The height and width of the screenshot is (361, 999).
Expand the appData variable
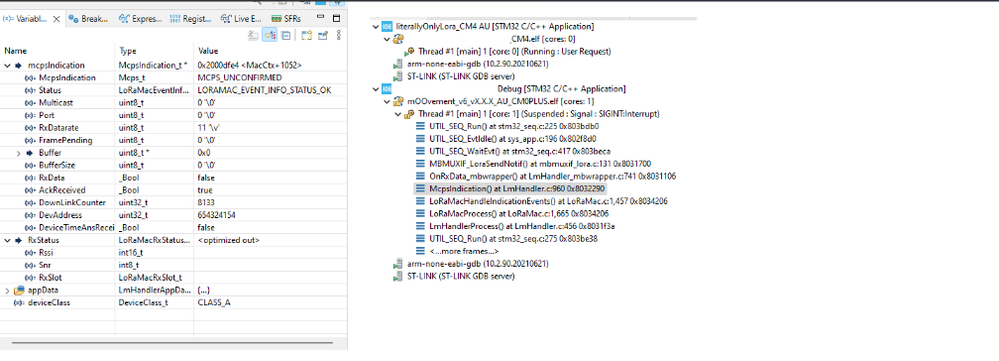pyautogui.click(x=7, y=290)
